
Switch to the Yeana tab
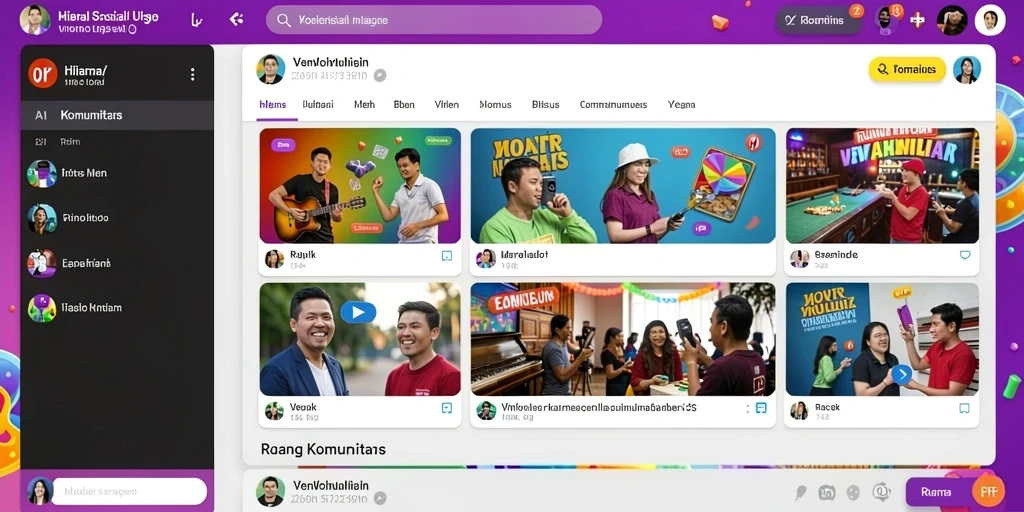tap(682, 104)
